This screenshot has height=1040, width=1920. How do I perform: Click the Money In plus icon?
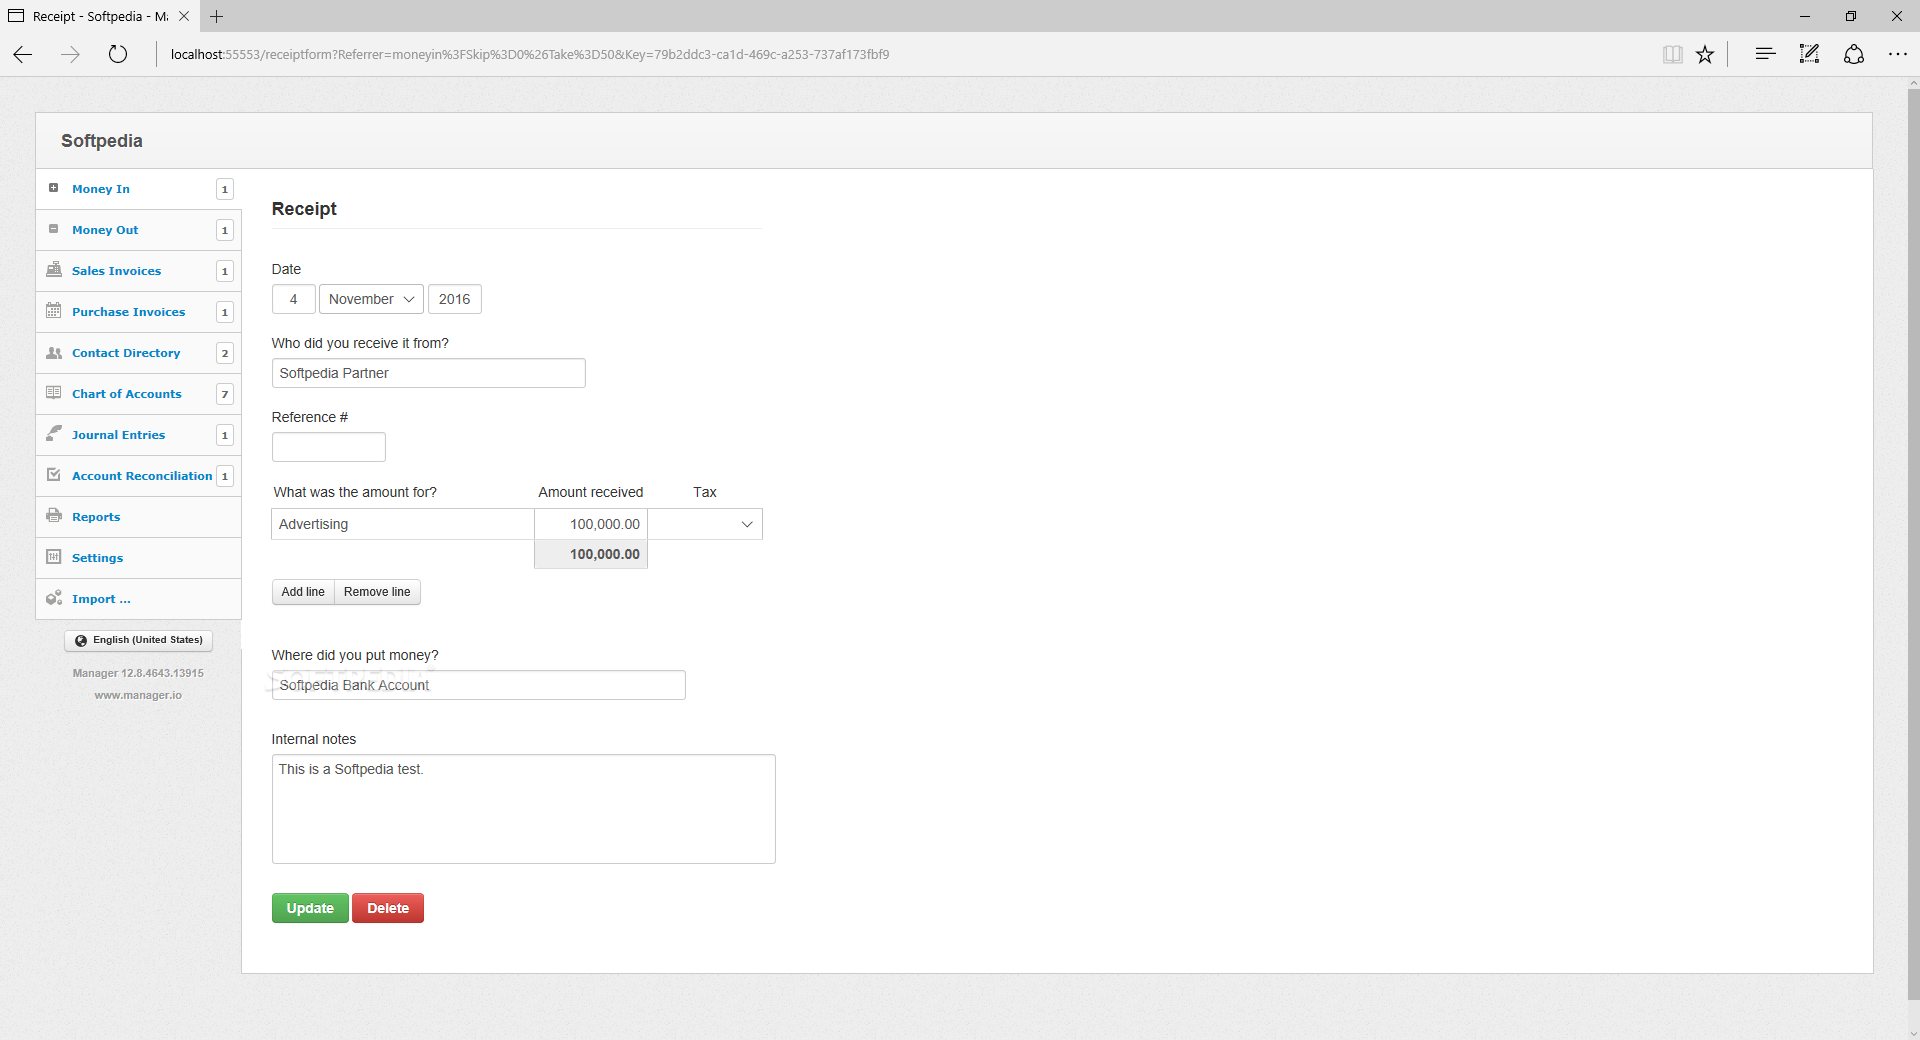54,188
